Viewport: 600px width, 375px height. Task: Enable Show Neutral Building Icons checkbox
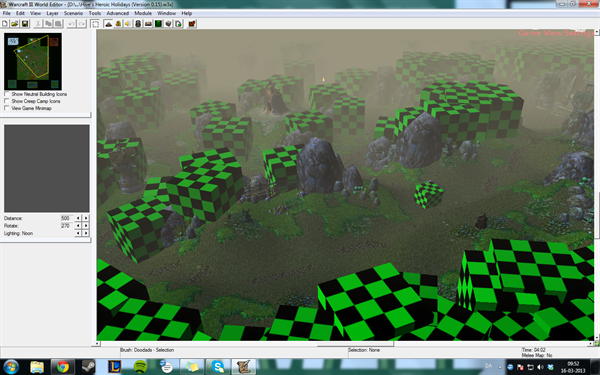7,94
